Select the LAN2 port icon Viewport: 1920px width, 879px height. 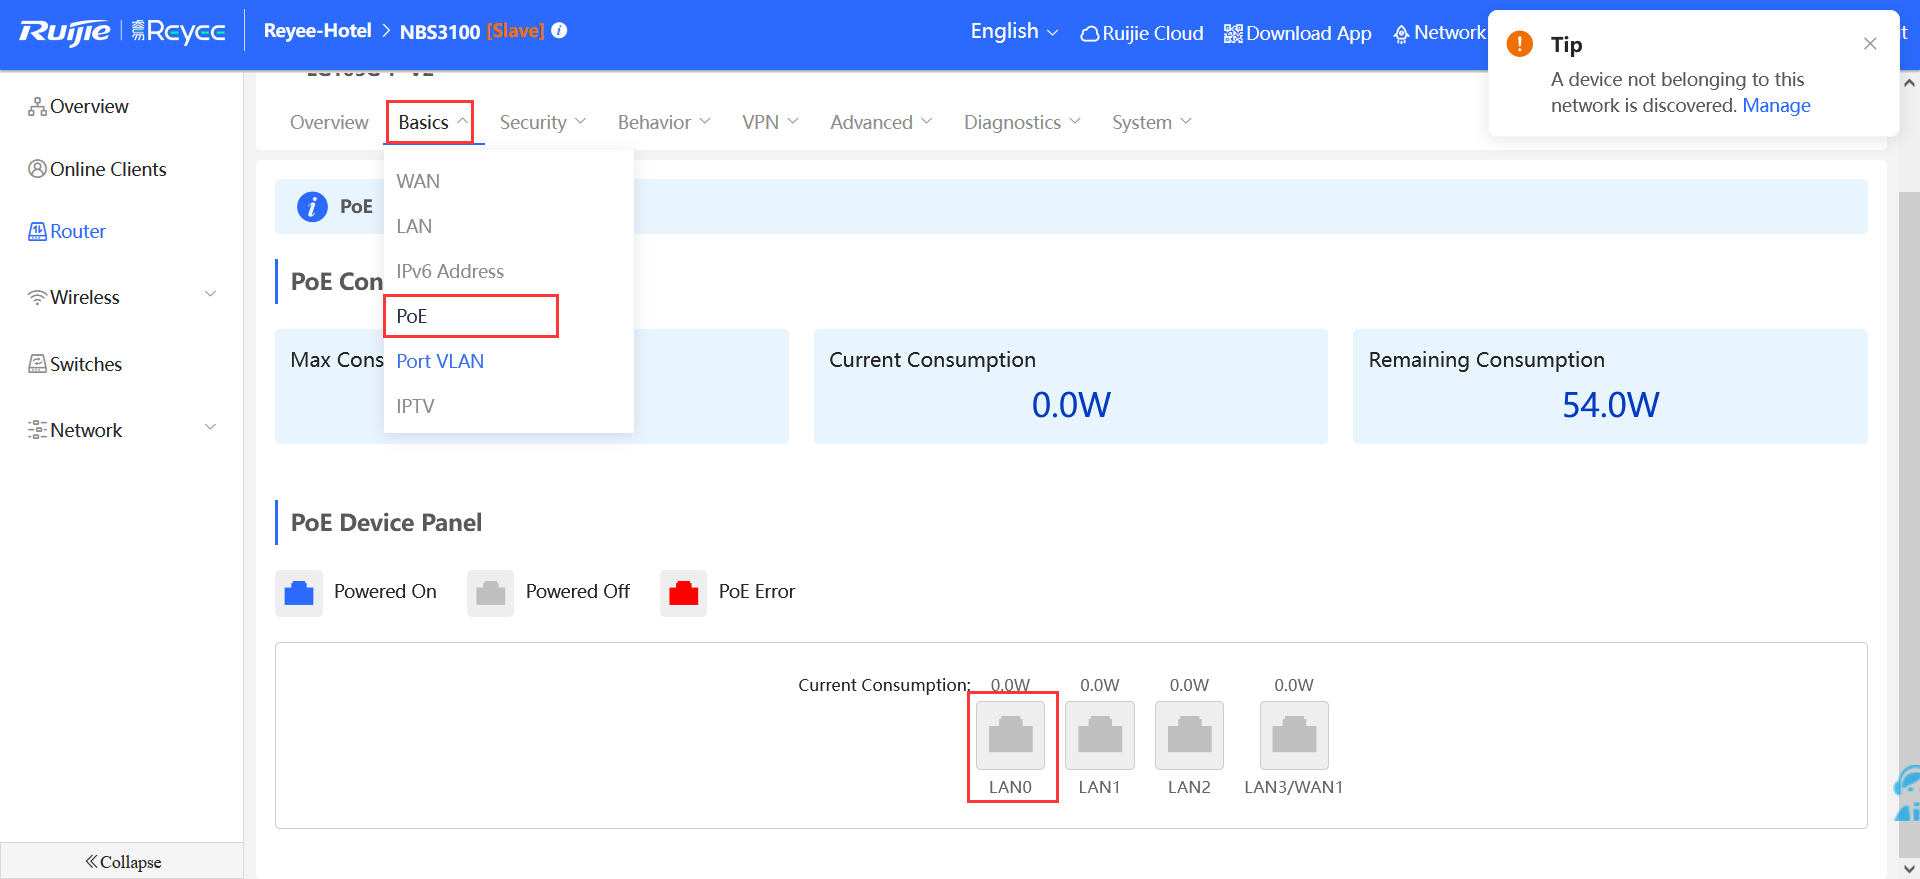click(1189, 736)
